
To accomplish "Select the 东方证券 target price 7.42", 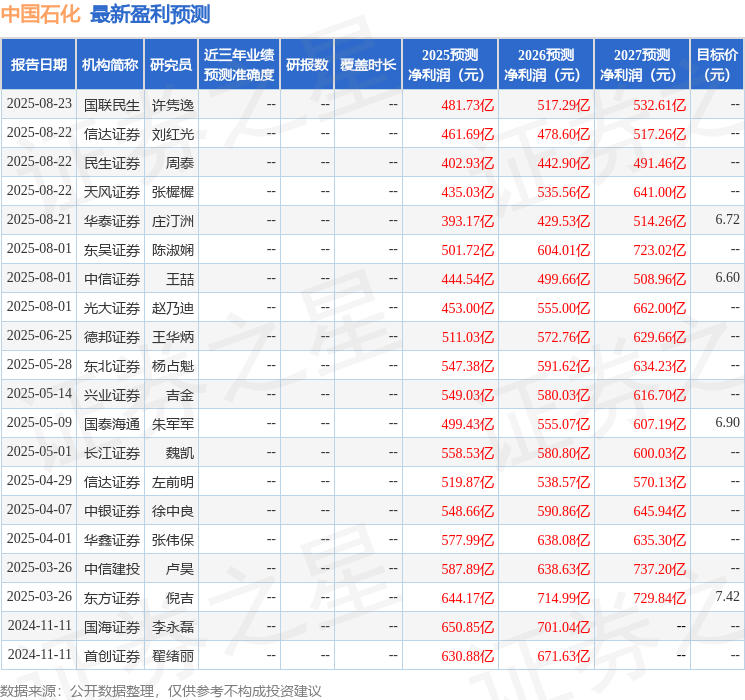I will pos(727,596).
